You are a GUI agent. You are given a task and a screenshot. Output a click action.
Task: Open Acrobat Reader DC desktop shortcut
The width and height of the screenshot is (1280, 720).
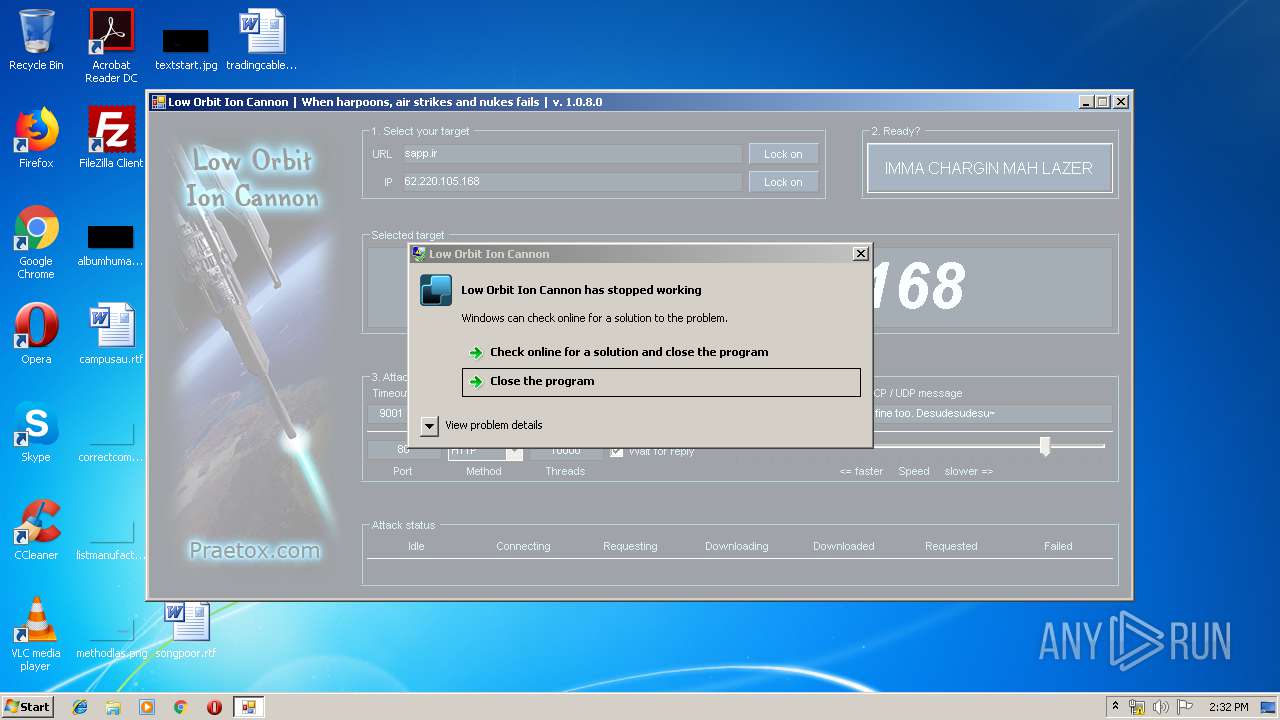click(111, 46)
